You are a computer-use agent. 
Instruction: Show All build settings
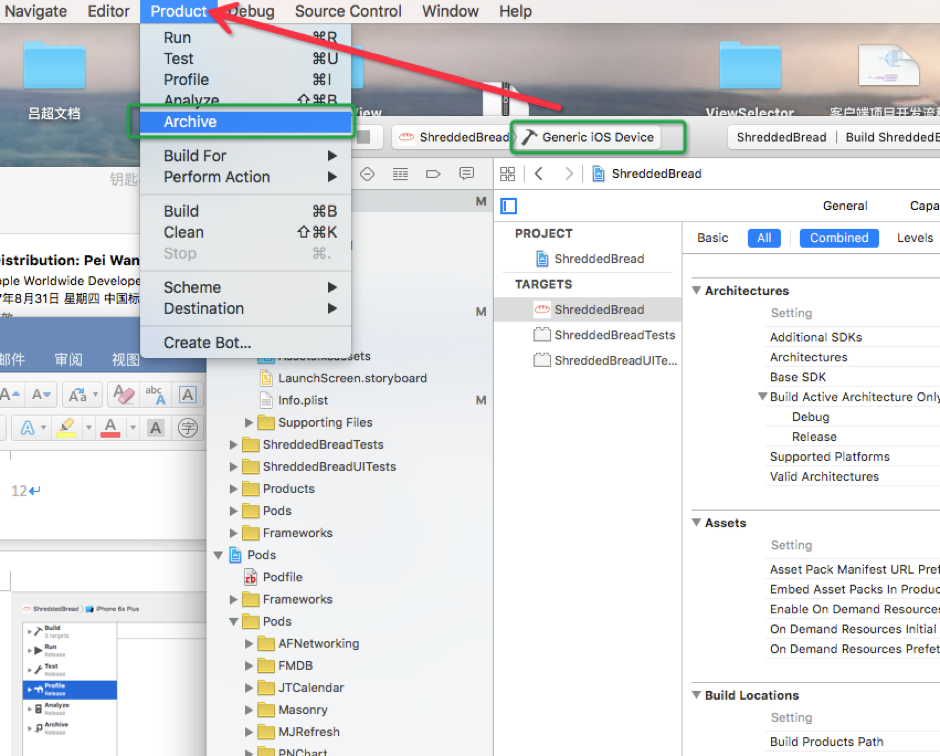tap(764, 238)
